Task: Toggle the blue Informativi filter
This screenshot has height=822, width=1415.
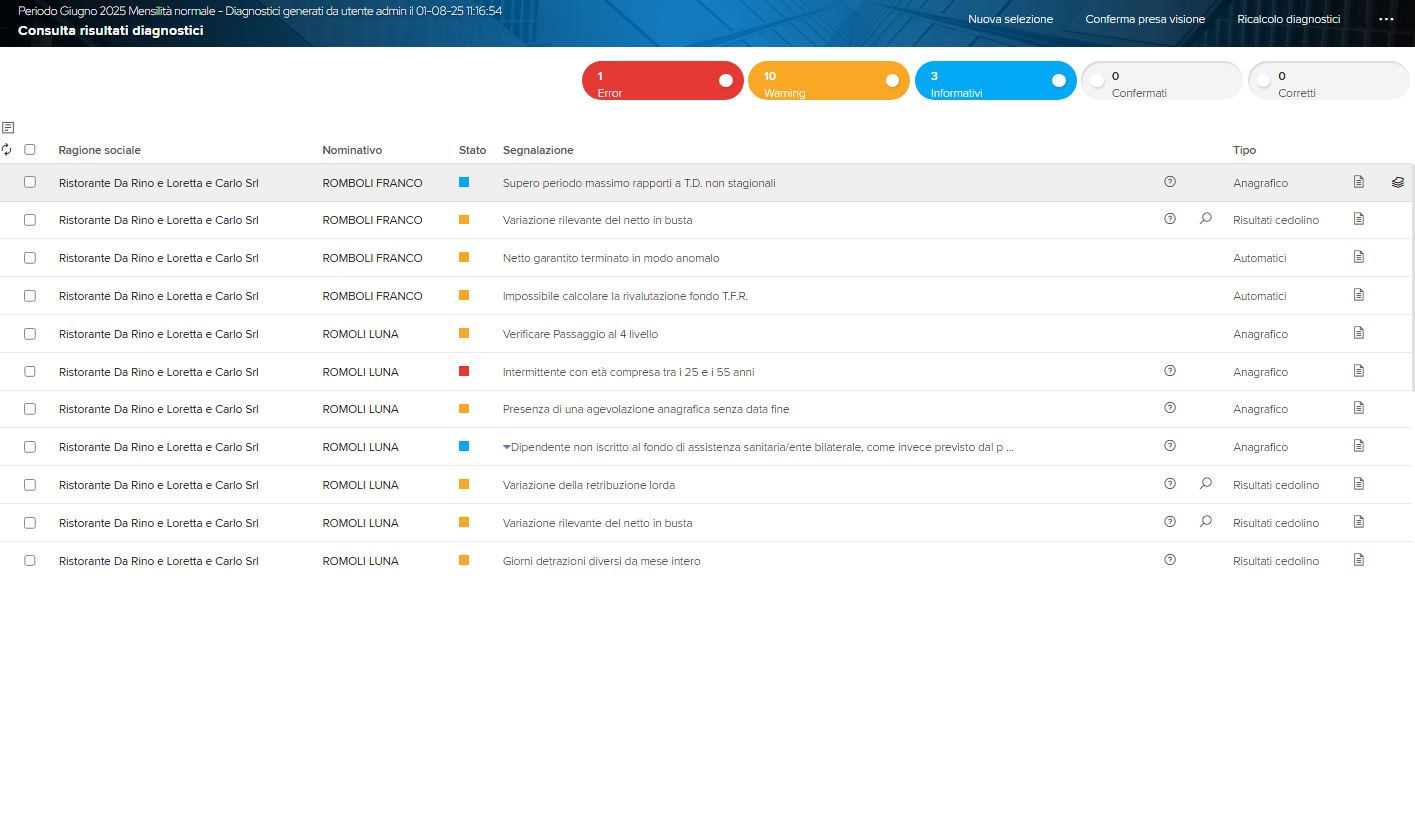Action: [995, 81]
